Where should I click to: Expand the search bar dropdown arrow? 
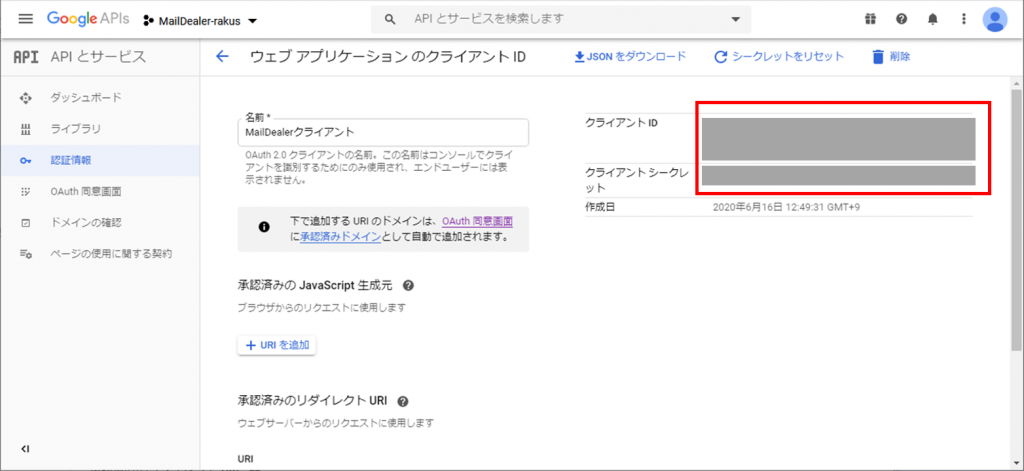coord(736,20)
